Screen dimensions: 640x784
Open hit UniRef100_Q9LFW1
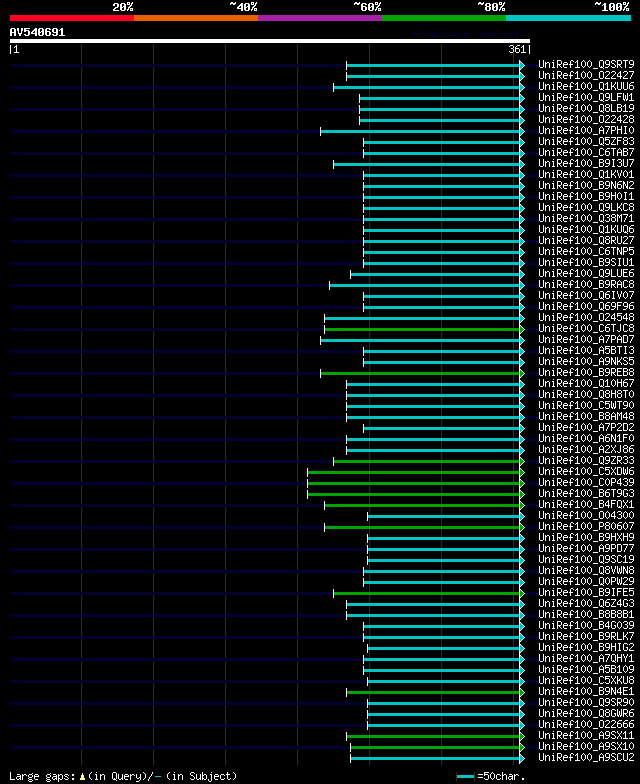tap(586, 98)
